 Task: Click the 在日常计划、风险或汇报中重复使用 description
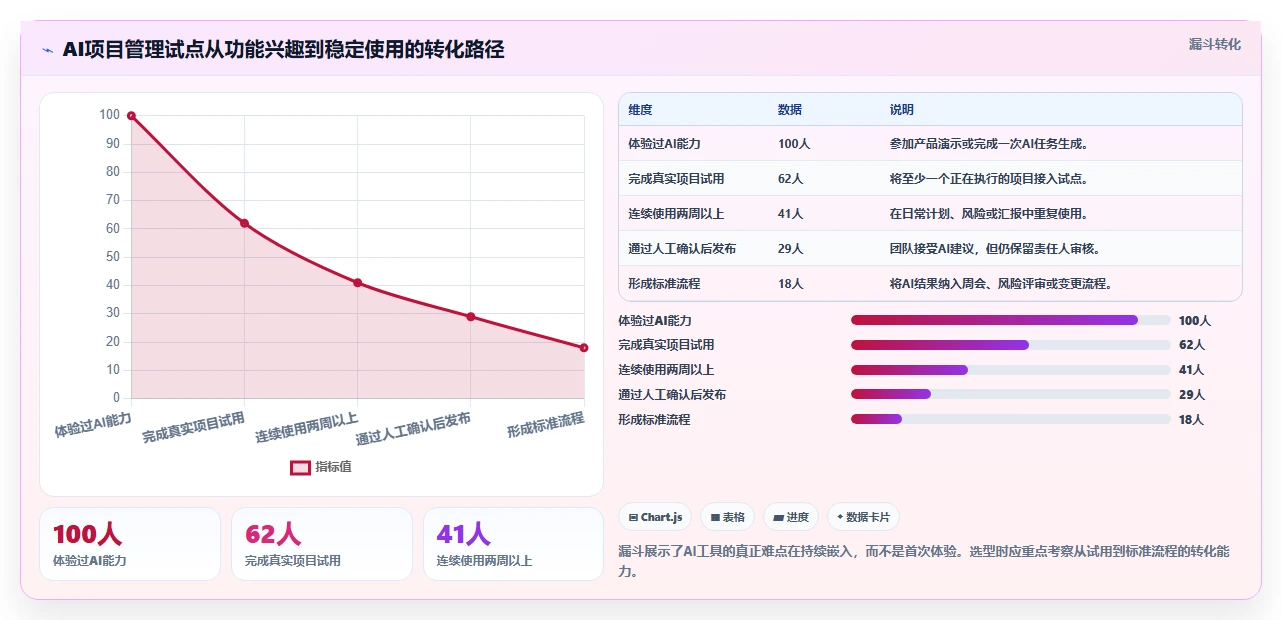pyautogui.click(x=1061, y=214)
